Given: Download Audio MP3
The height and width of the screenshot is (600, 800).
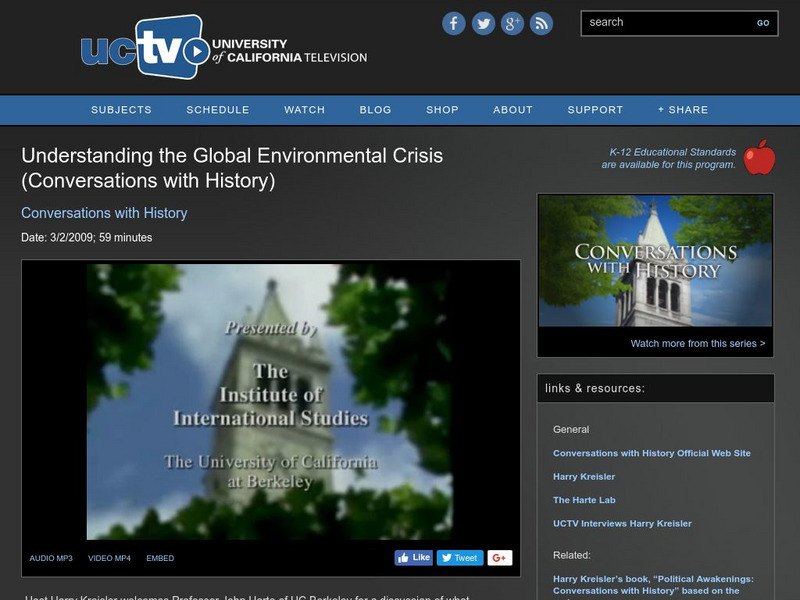Looking at the screenshot, I should click(51, 558).
